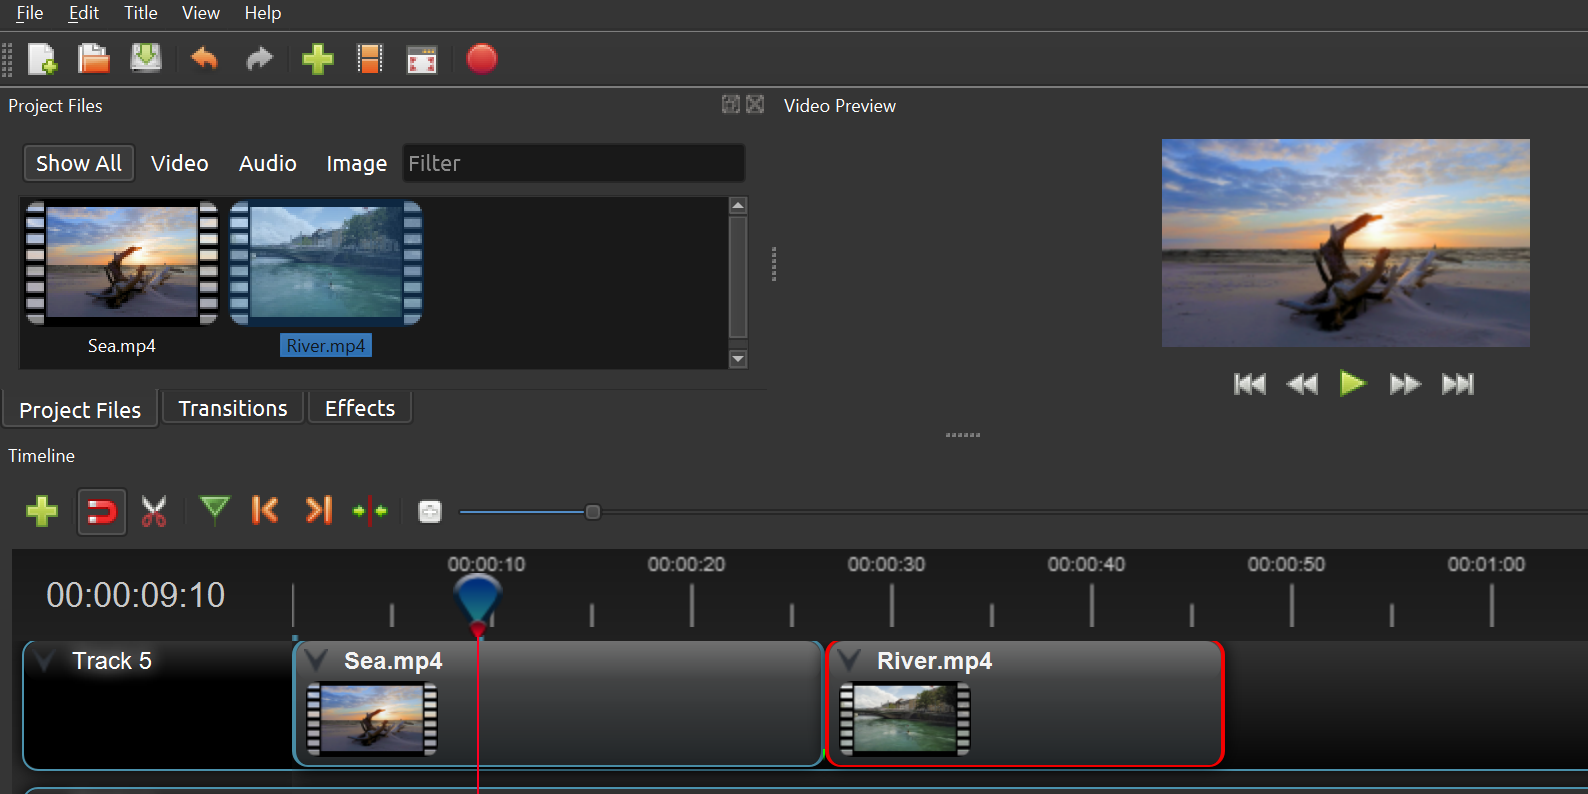
Task: Play the video preview
Action: click(x=1352, y=384)
